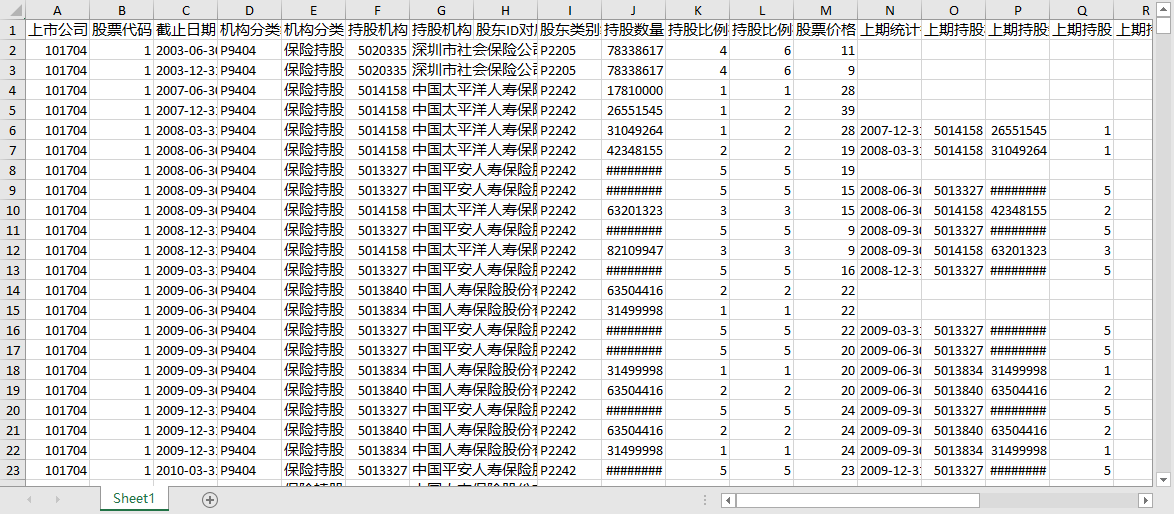Click the horizontal scrollbar right arrow
This screenshot has height=514, width=1174.
pos(1144,499)
